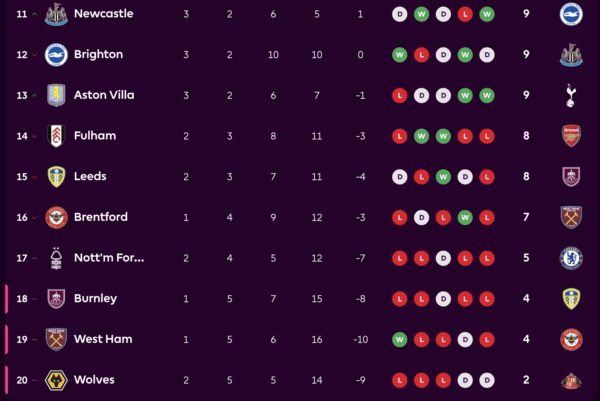Screen dimensions: 600x401
Task: Click Brighton's seagull crest beside its name
Action: [56, 55]
